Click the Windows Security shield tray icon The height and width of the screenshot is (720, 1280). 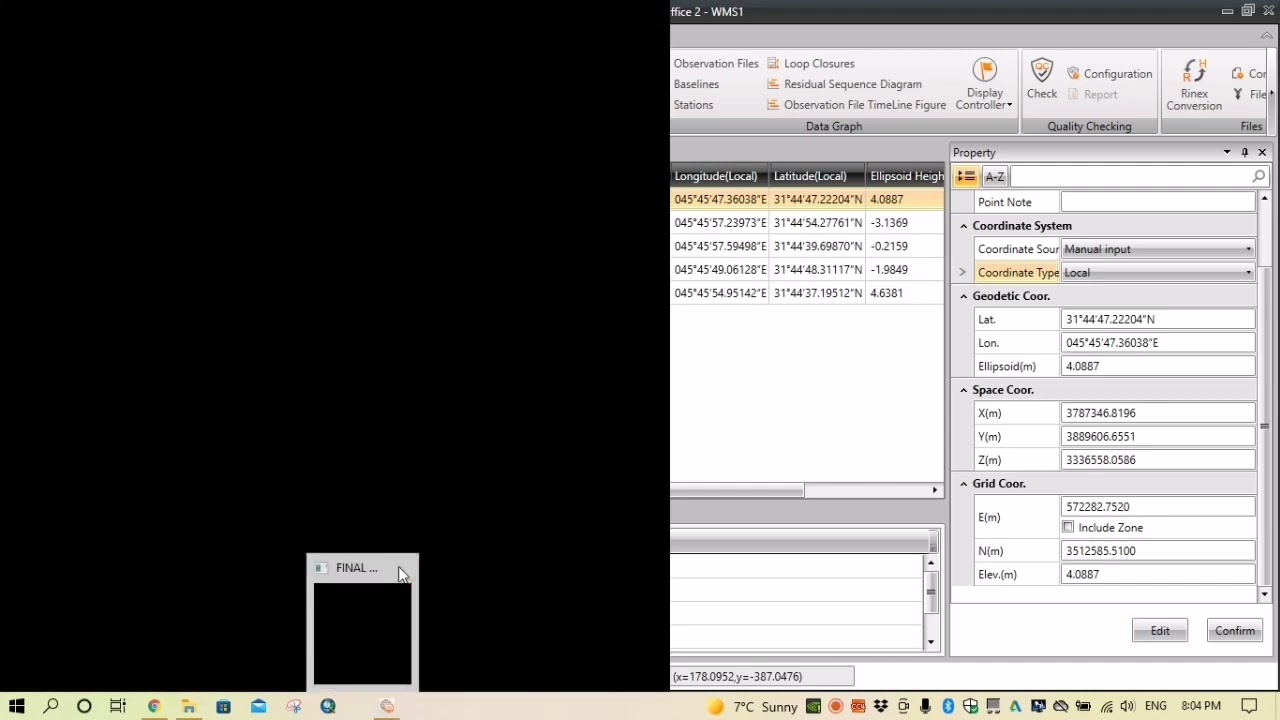point(970,706)
